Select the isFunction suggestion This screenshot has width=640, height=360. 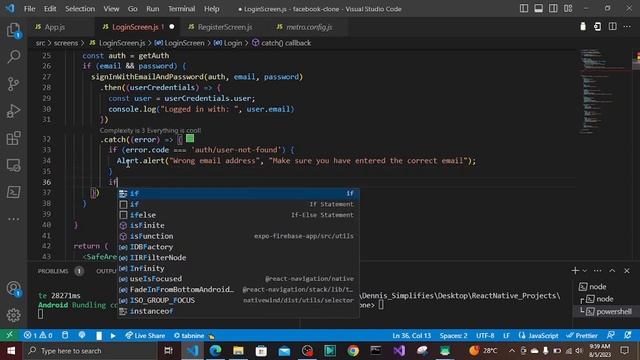tap(238, 236)
